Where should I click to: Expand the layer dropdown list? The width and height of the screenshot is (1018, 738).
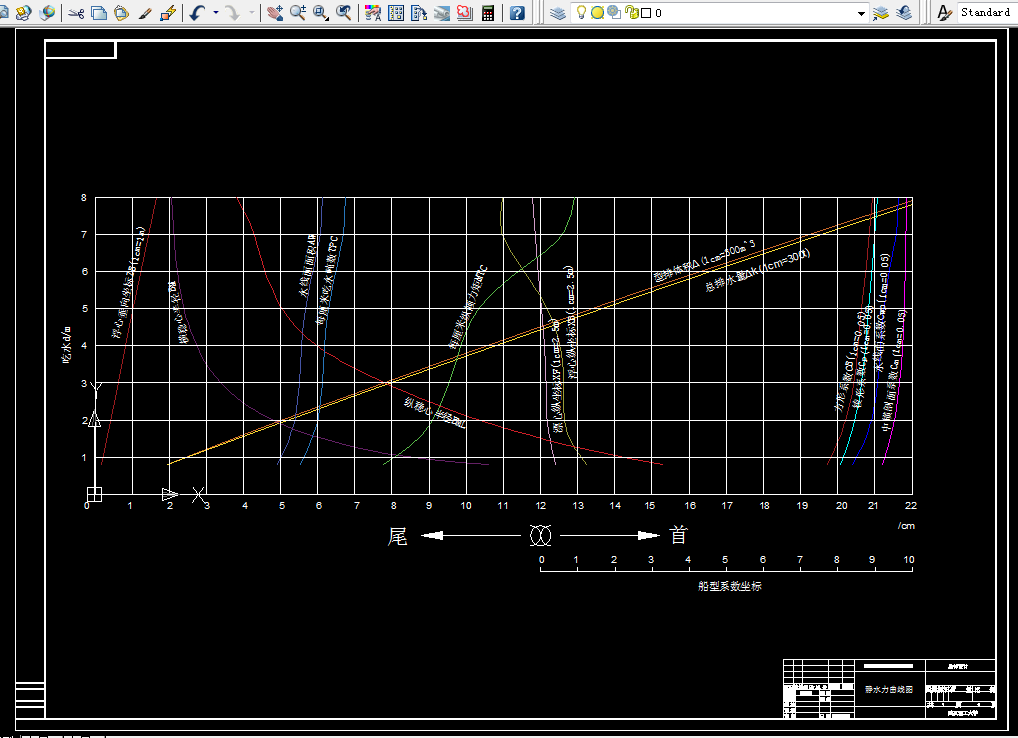click(862, 13)
